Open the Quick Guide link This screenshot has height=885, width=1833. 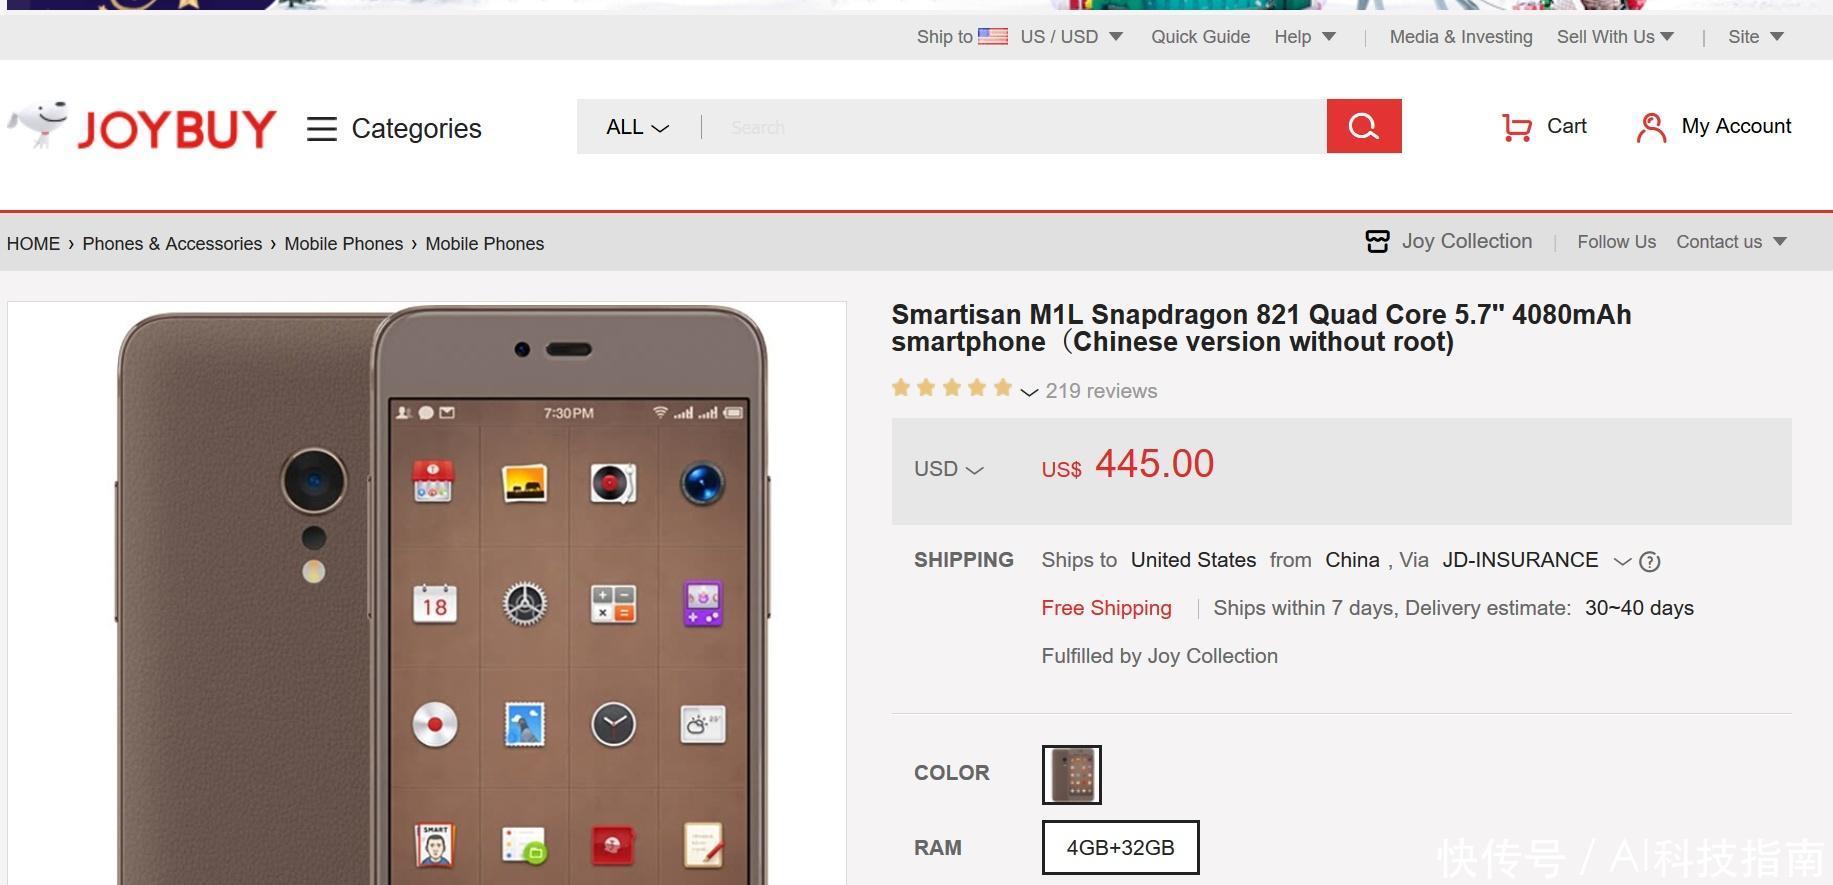click(x=1200, y=37)
